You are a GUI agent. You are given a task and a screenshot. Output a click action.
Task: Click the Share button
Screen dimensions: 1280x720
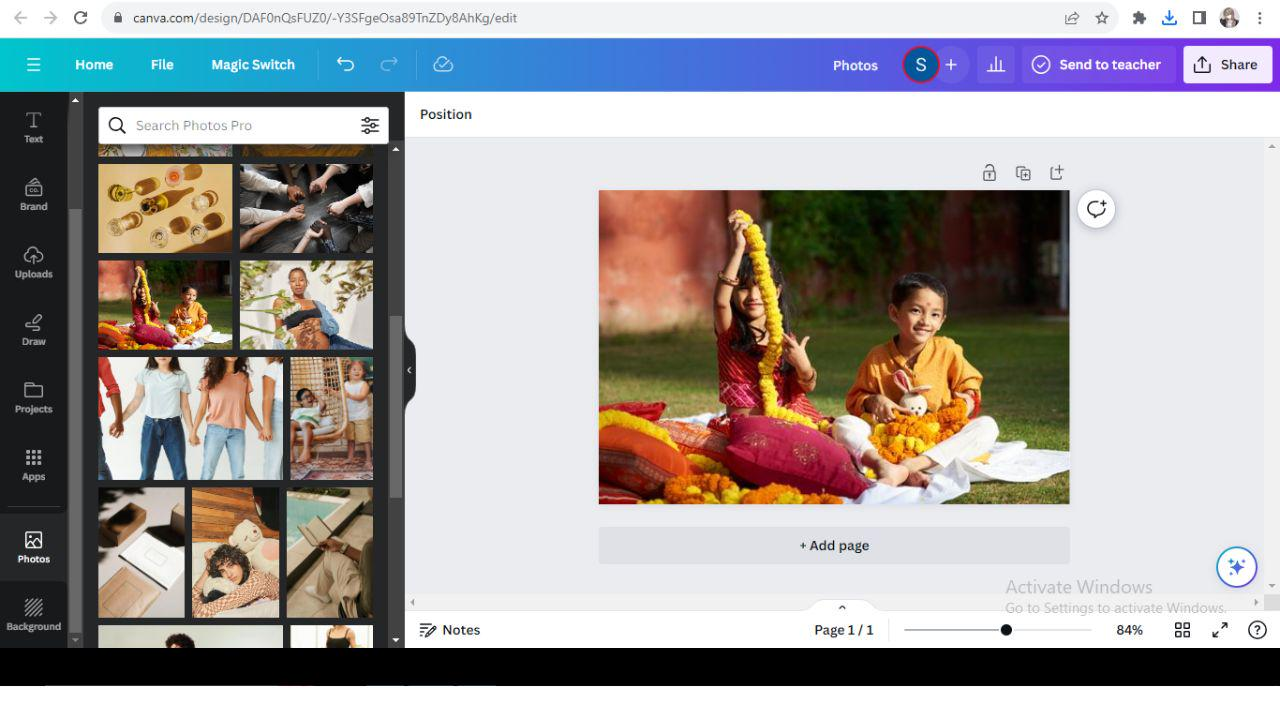pyautogui.click(x=1227, y=64)
